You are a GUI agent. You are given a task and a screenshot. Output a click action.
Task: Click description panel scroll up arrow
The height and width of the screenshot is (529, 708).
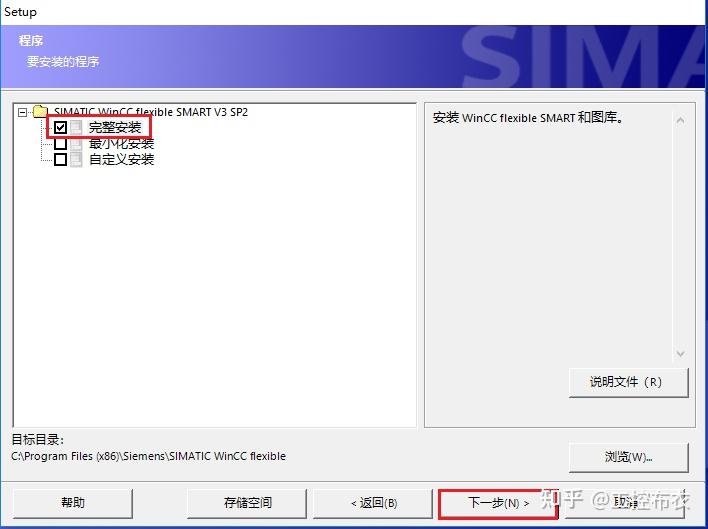pyautogui.click(x=680, y=121)
